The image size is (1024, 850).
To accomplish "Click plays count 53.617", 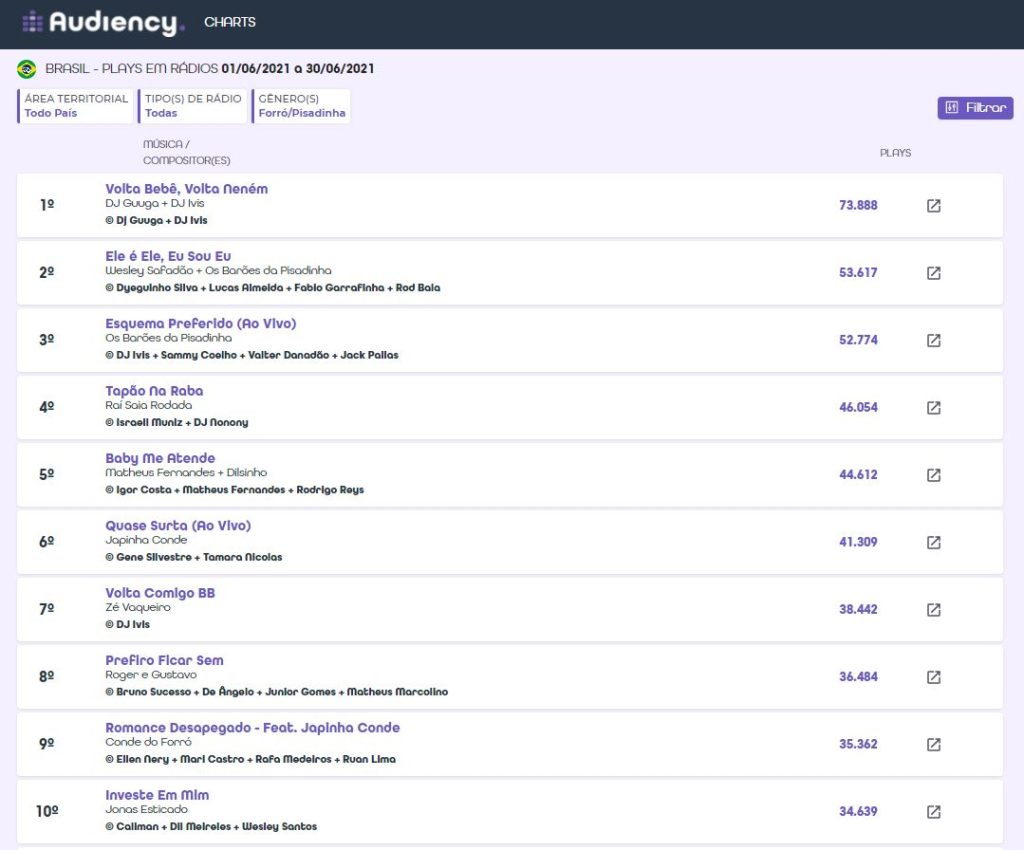I will pyautogui.click(x=858, y=272).
